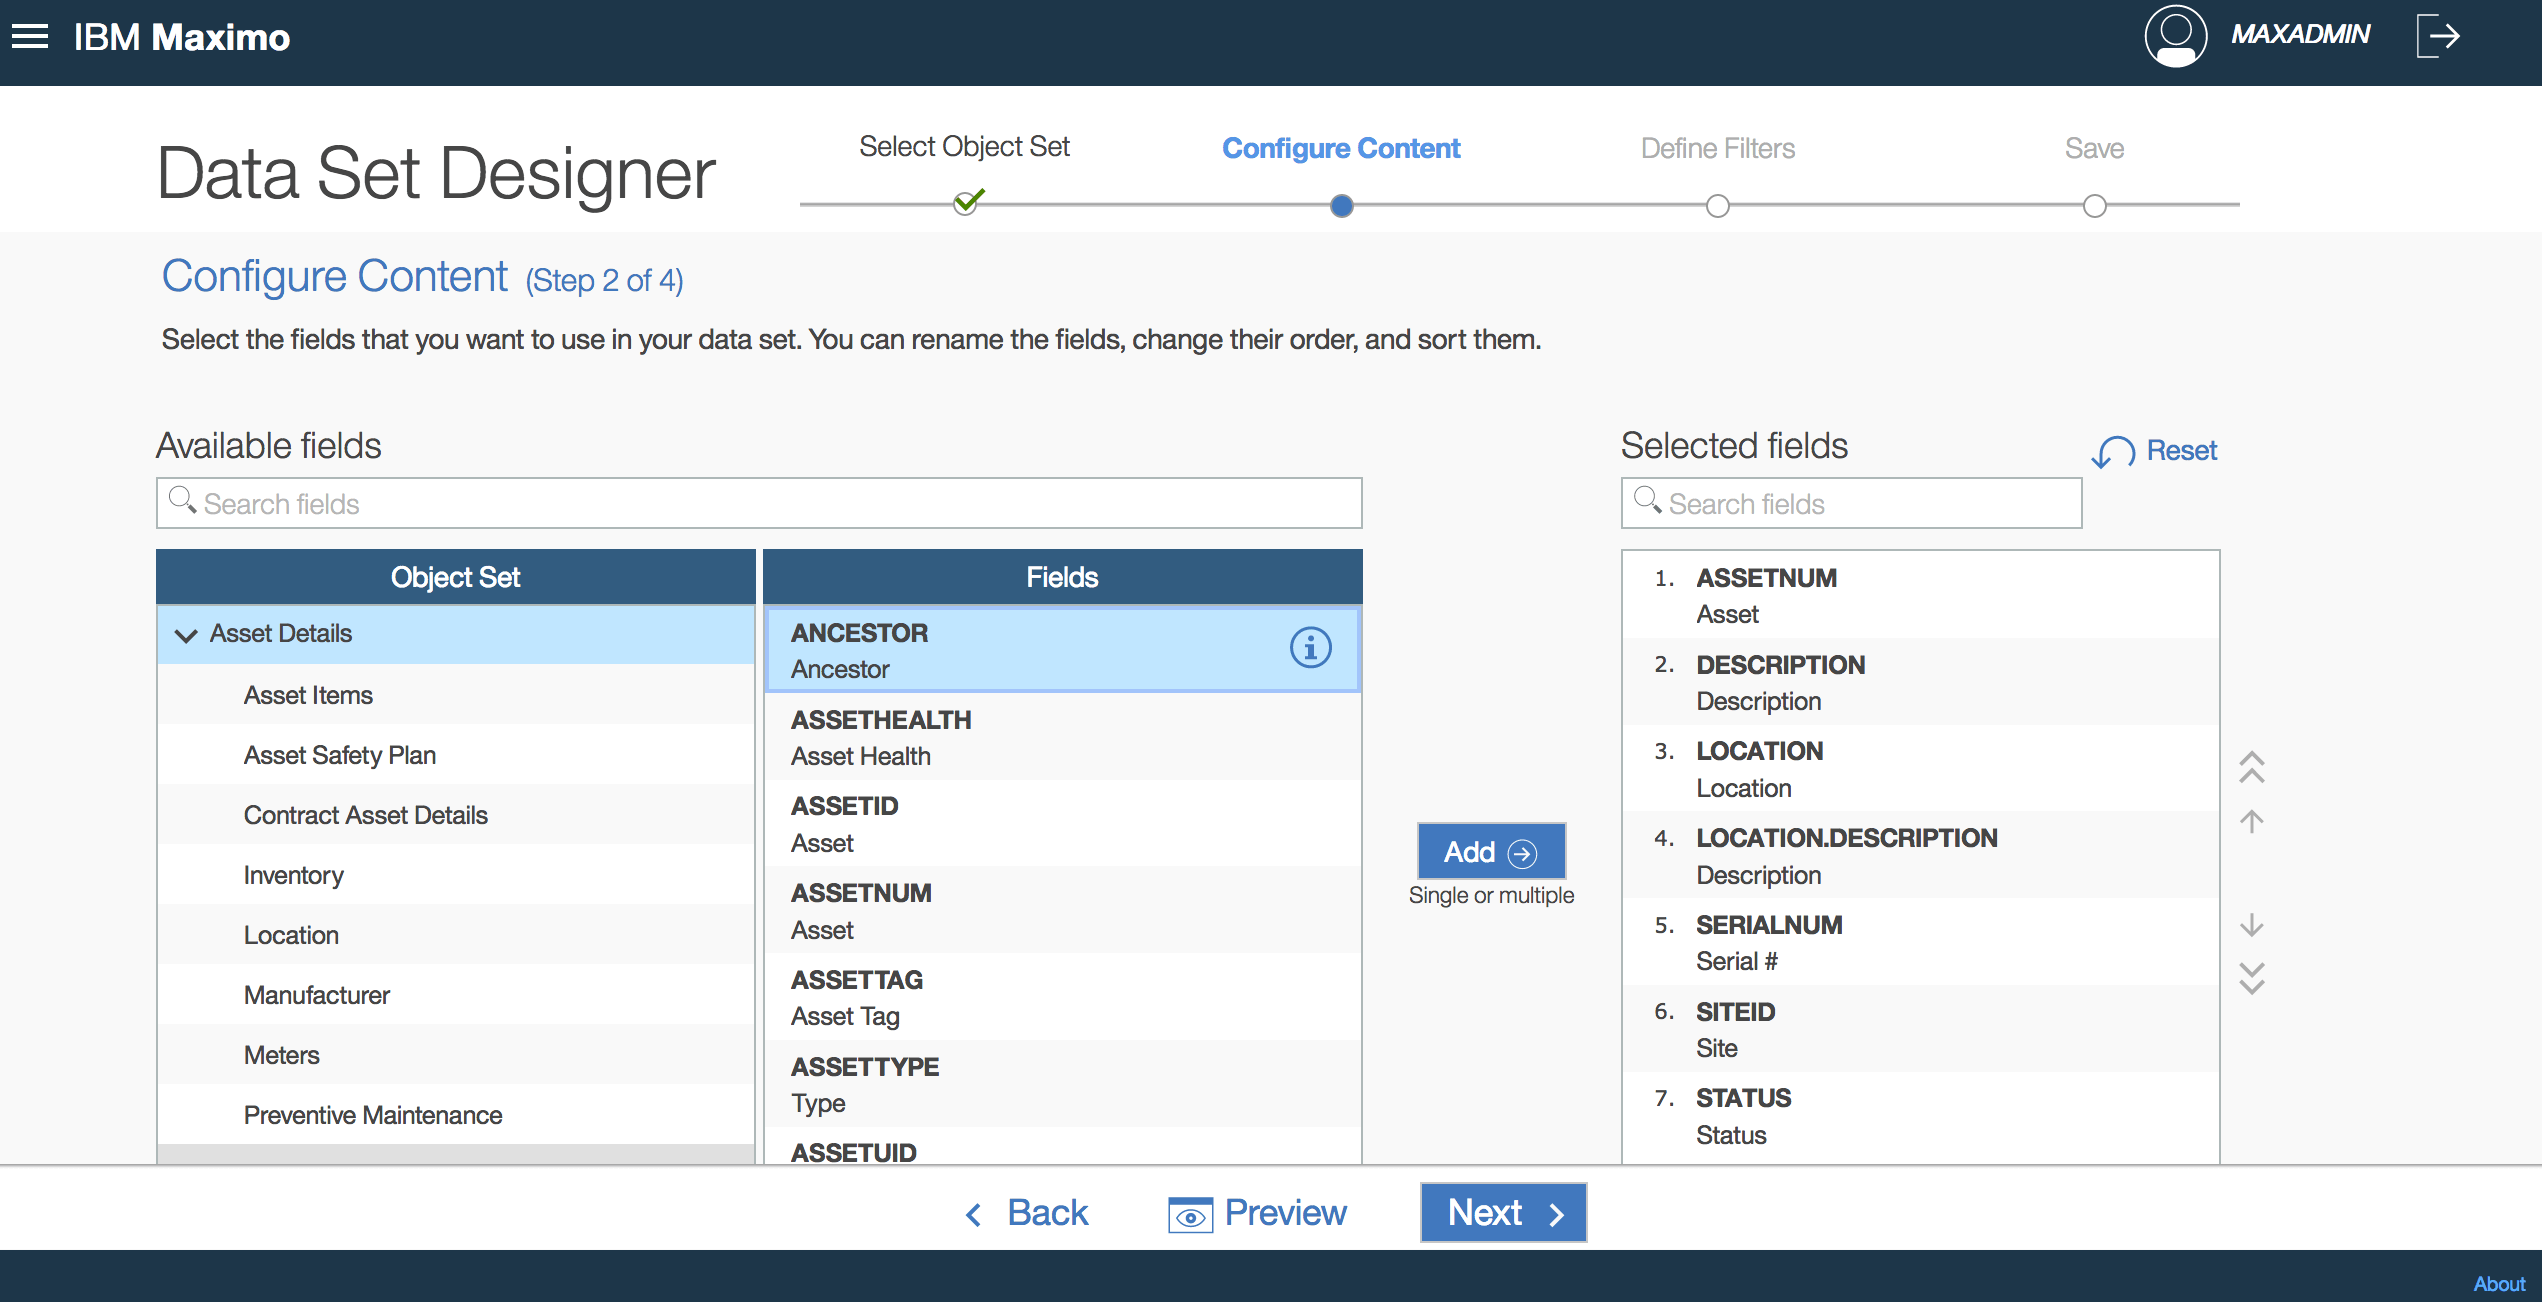Screen dimensions: 2542x1302
Task: Click the Preview eye icon
Action: (1190, 1215)
